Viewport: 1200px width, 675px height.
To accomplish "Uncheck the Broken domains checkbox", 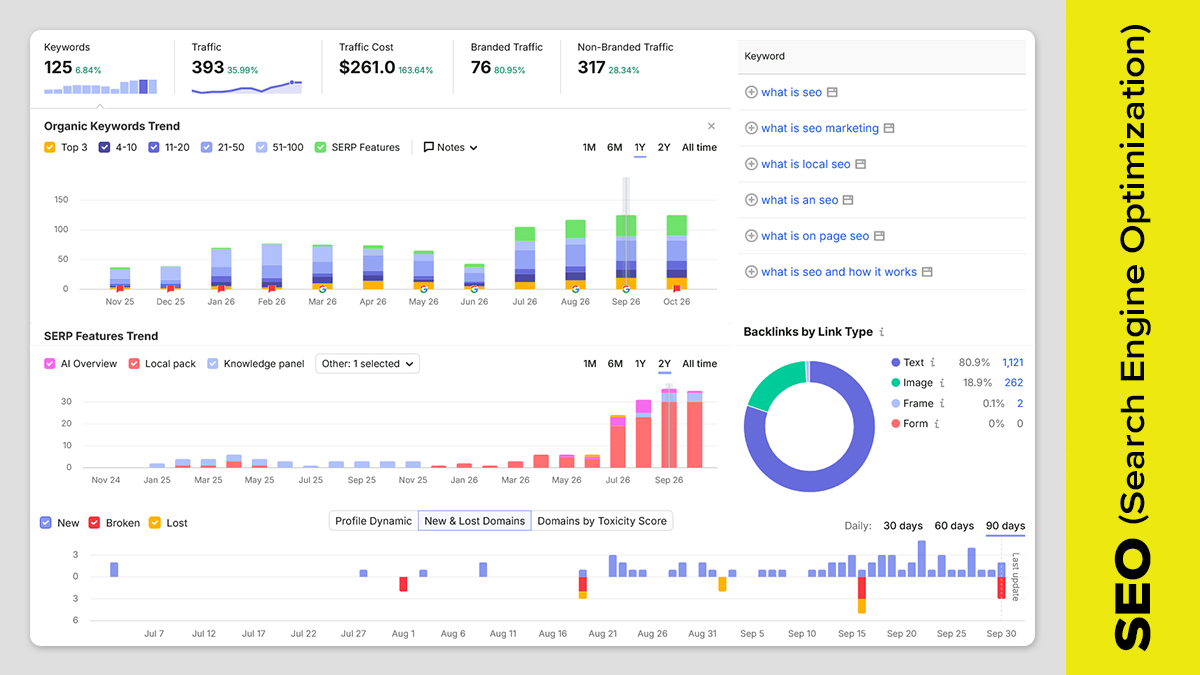I will pyautogui.click(x=94, y=522).
